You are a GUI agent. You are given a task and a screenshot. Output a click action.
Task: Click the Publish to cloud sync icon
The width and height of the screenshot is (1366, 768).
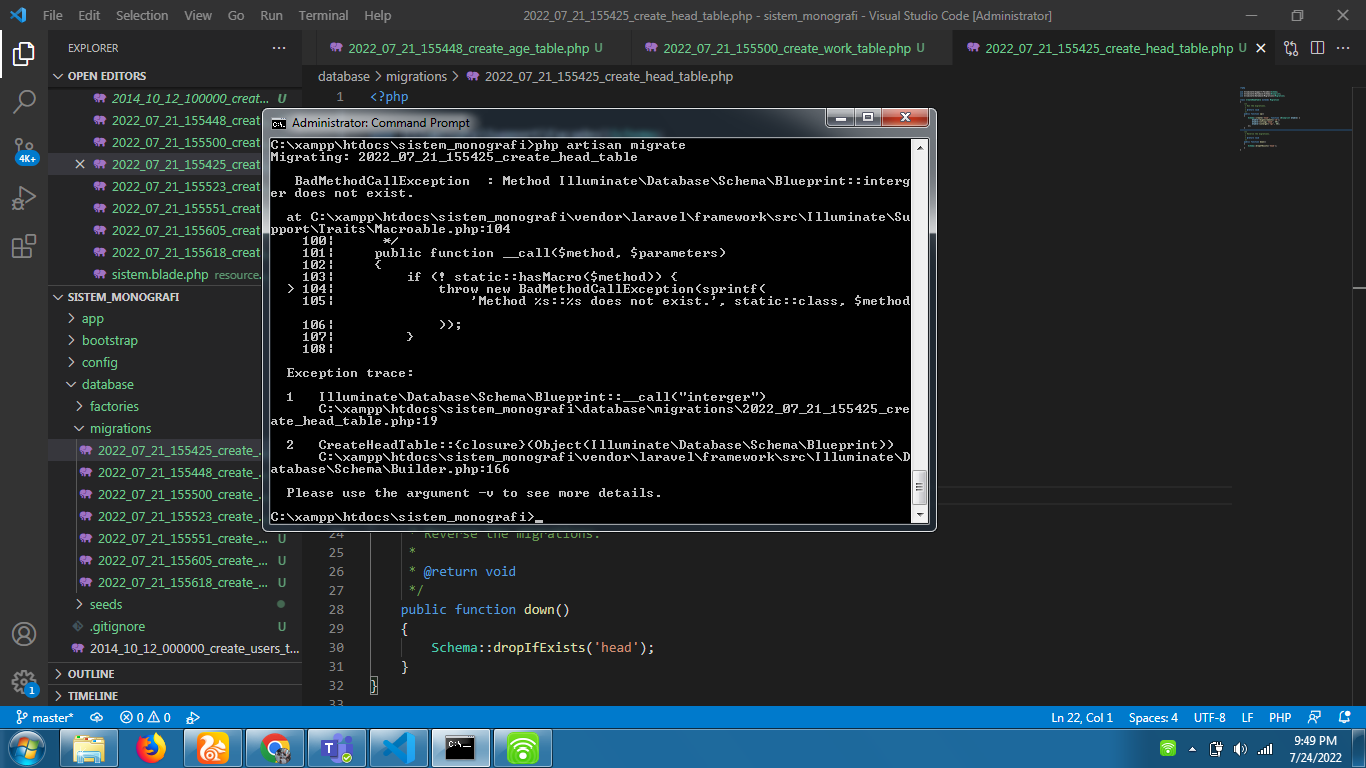coord(97,717)
